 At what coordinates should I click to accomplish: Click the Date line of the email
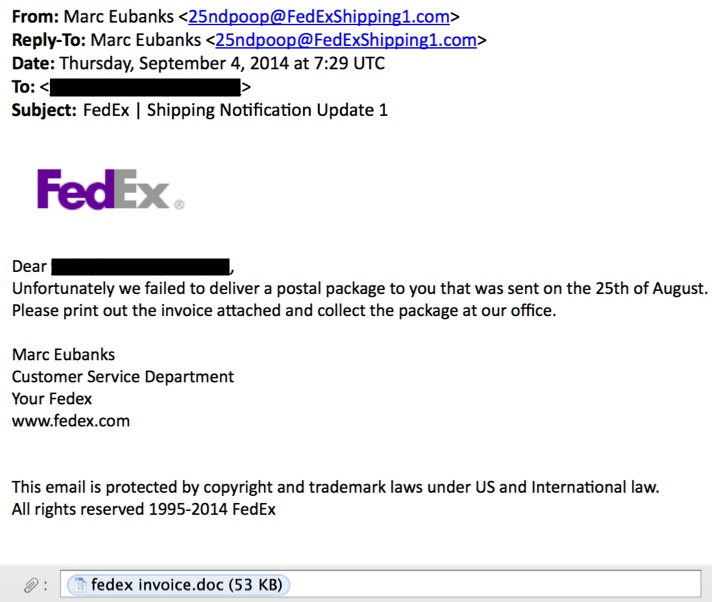tap(198, 64)
